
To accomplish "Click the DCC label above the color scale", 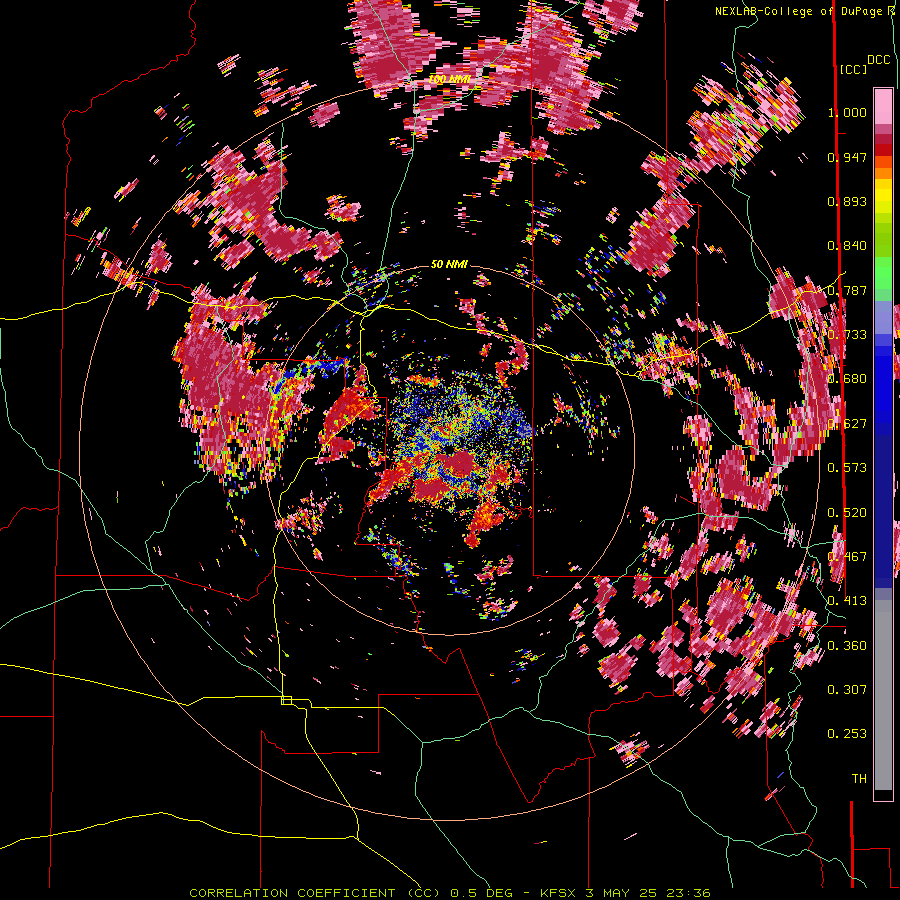I will (879, 60).
